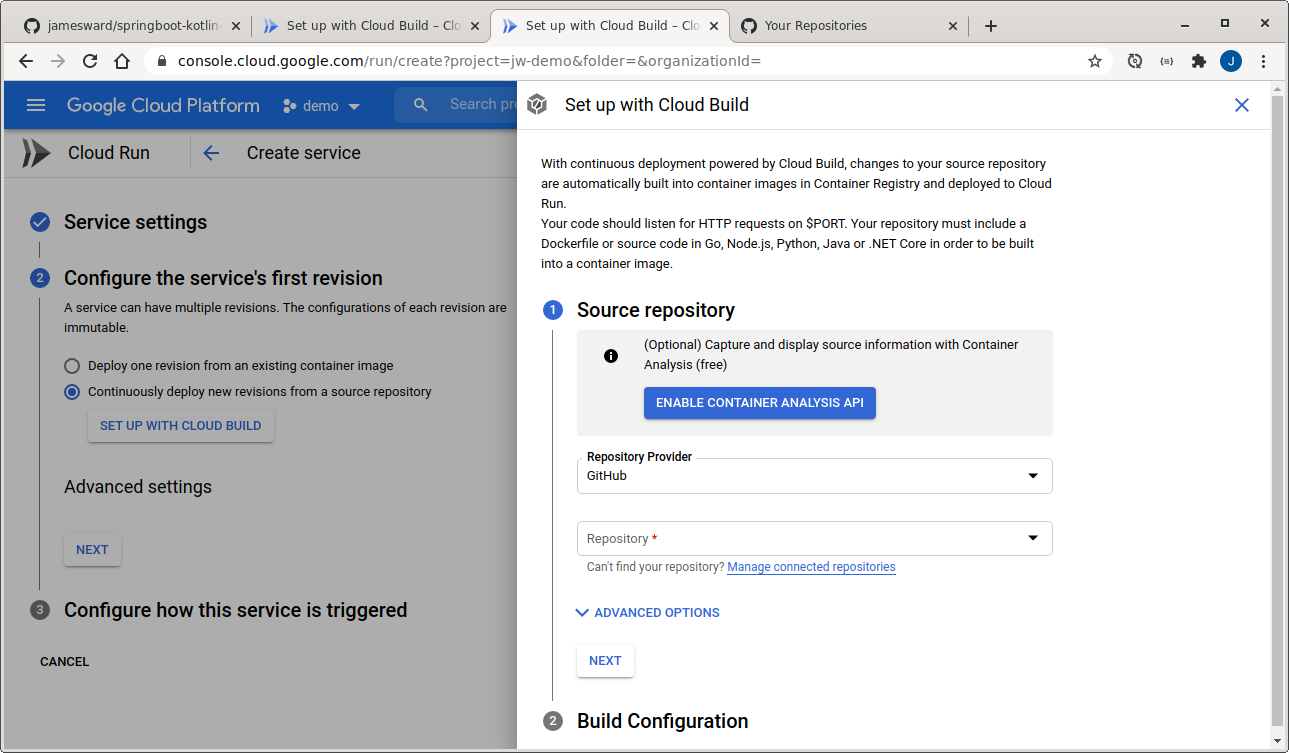
Task: Open the demo project selector dropdown
Action: click(x=321, y=106)
